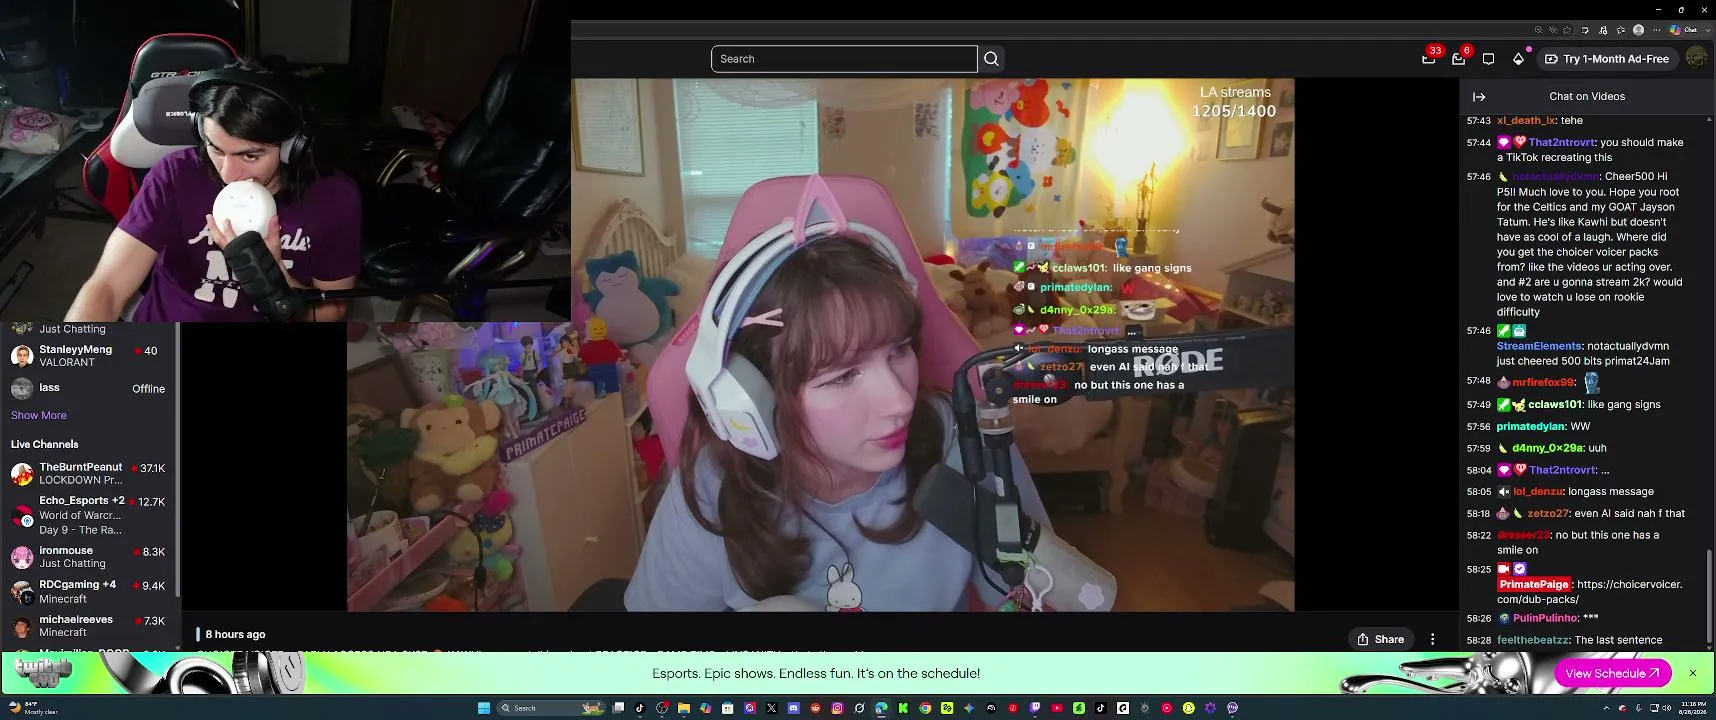Expand the Copilot Chat dropdown arrow

(1706, 30)
